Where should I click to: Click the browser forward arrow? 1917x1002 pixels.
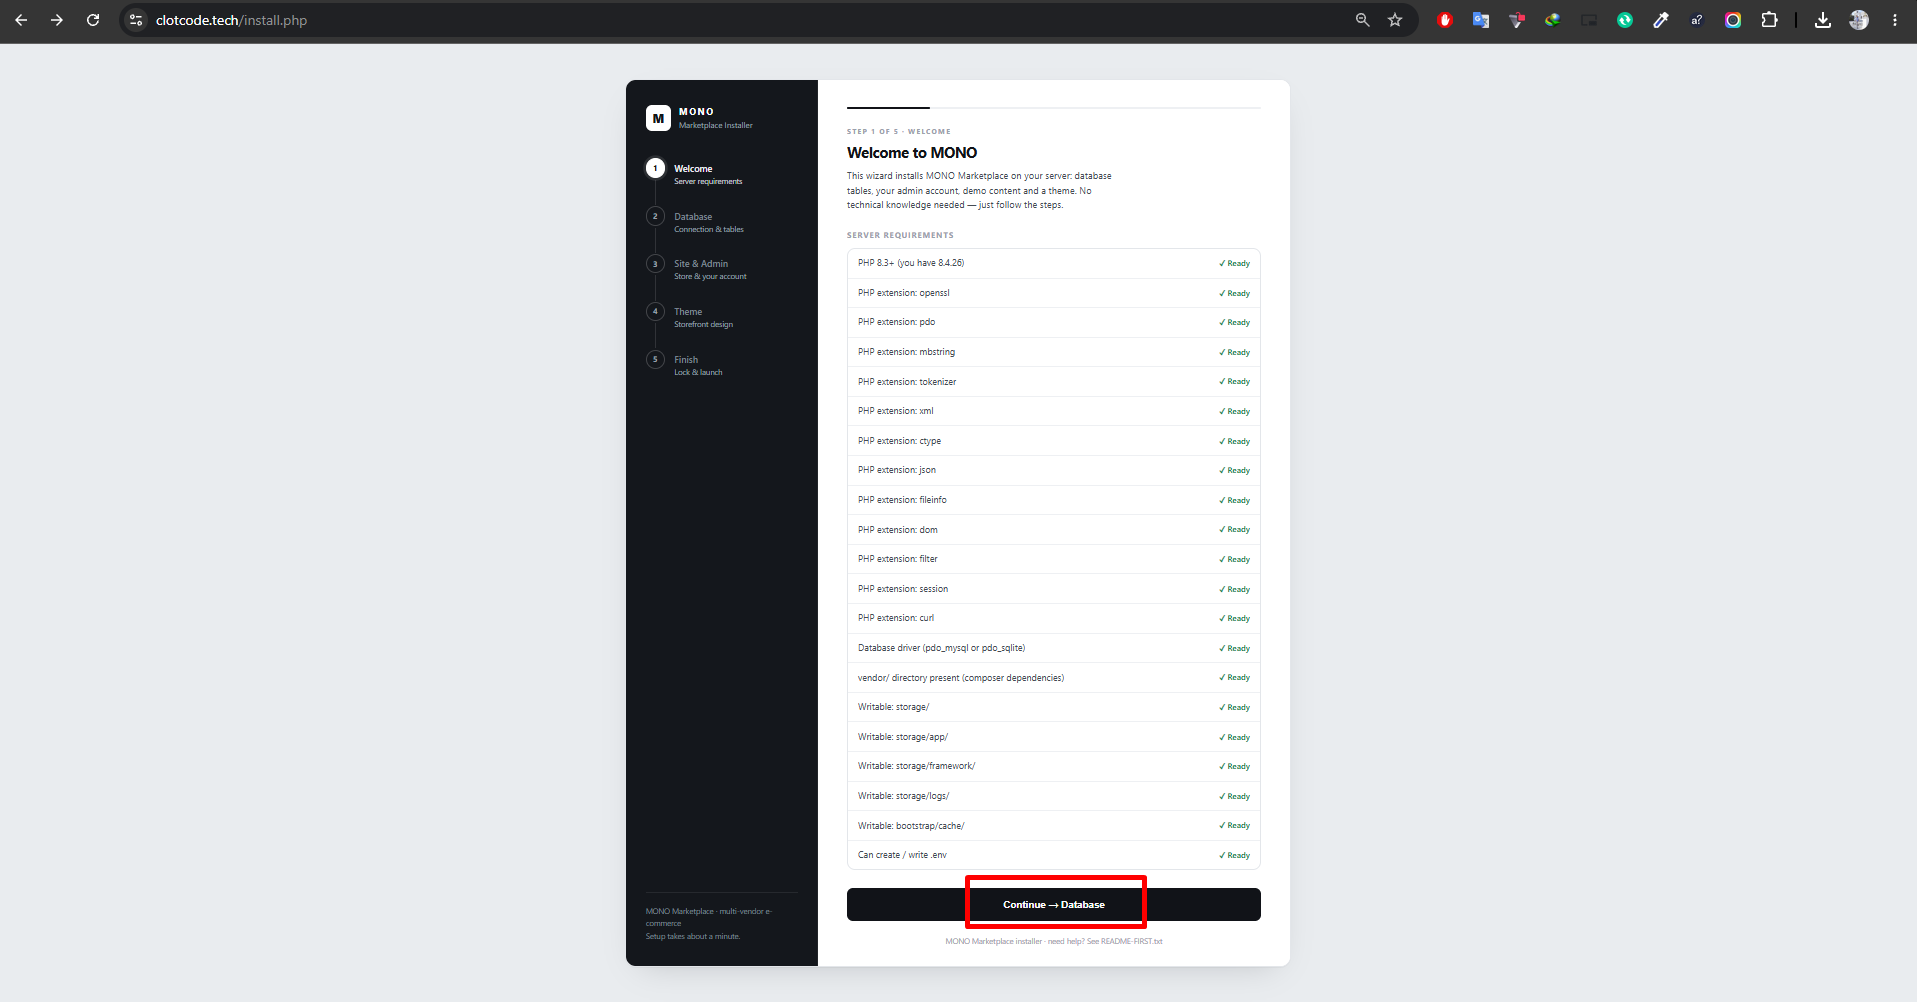pos(57,20)
